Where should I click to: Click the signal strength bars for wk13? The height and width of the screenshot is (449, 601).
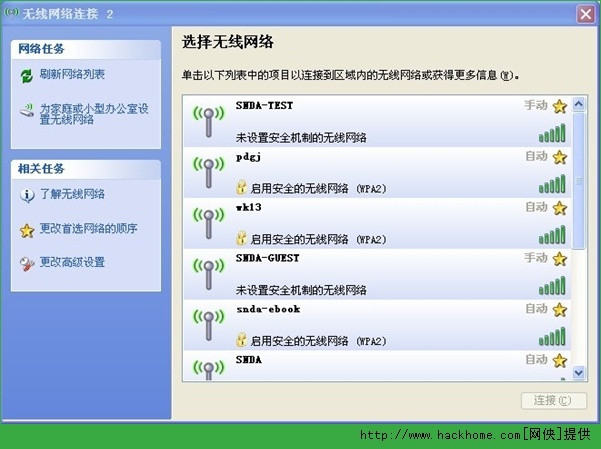pos(552,236)
